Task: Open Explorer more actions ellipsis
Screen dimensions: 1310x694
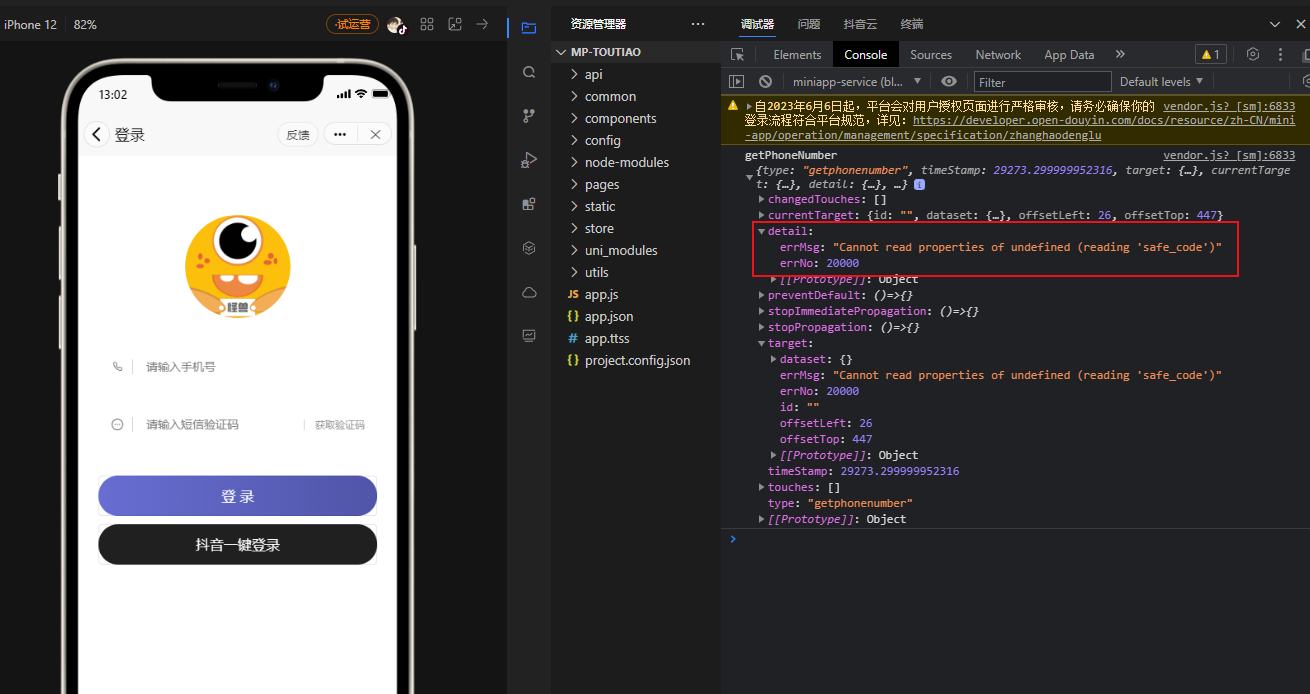Action: click(698, 24)
